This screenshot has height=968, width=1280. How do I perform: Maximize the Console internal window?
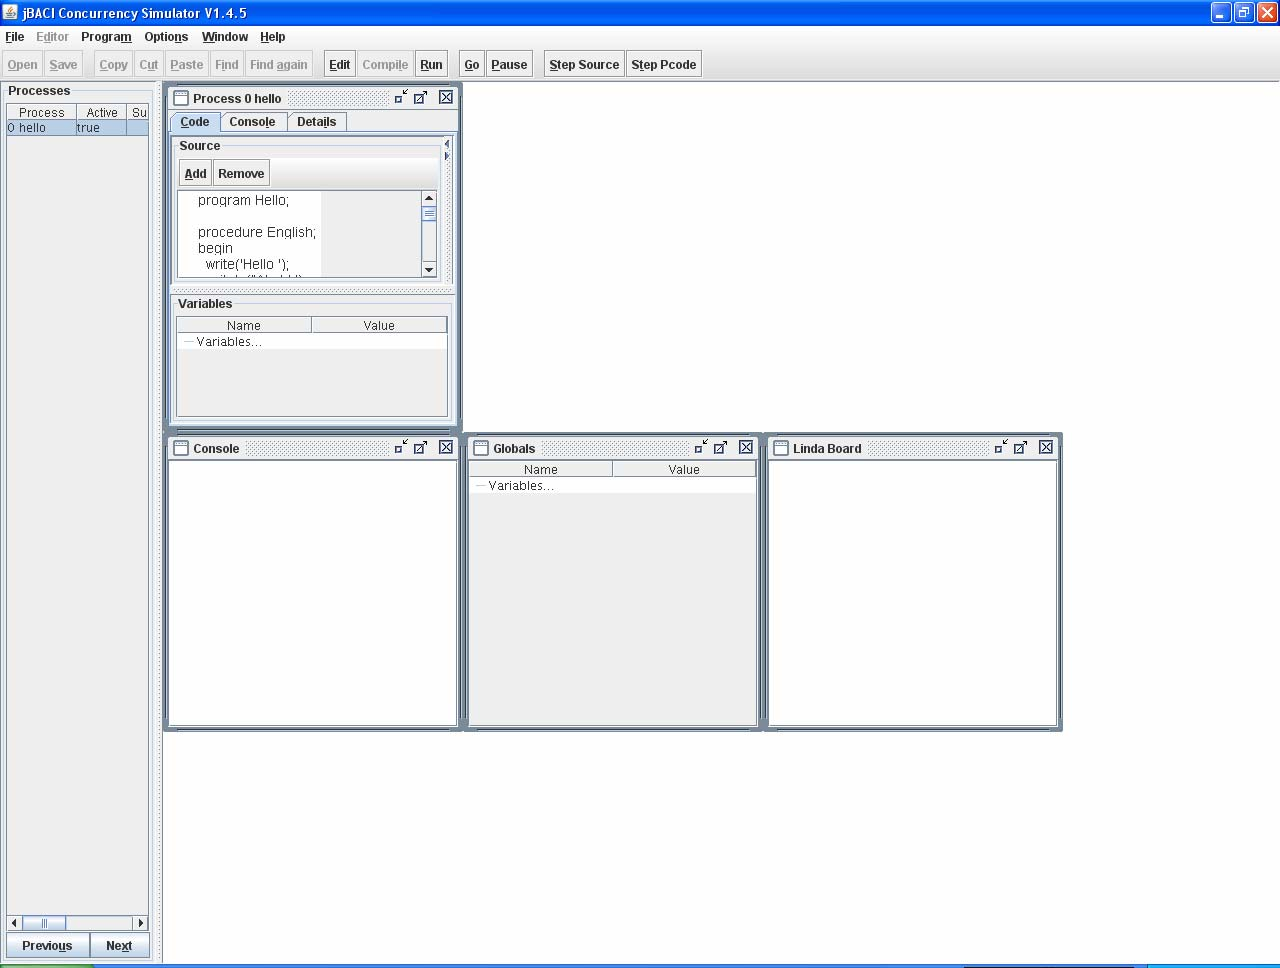[421, 447]
